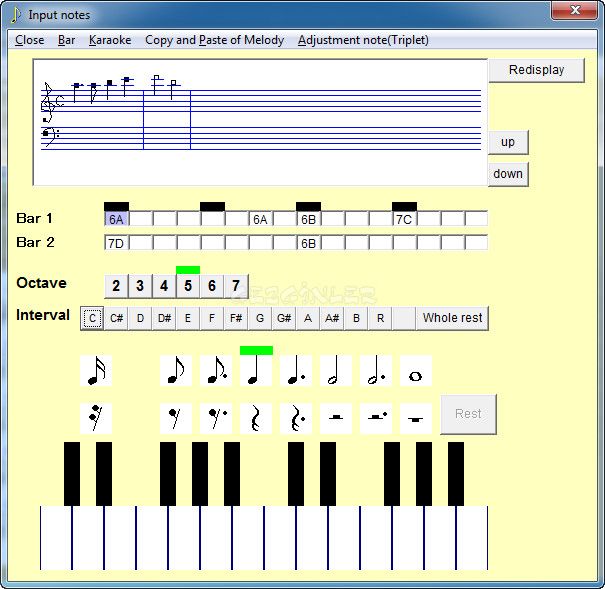Set octave to 6
The width and height of the screenshot is (605, 589).
coord(212,286)
